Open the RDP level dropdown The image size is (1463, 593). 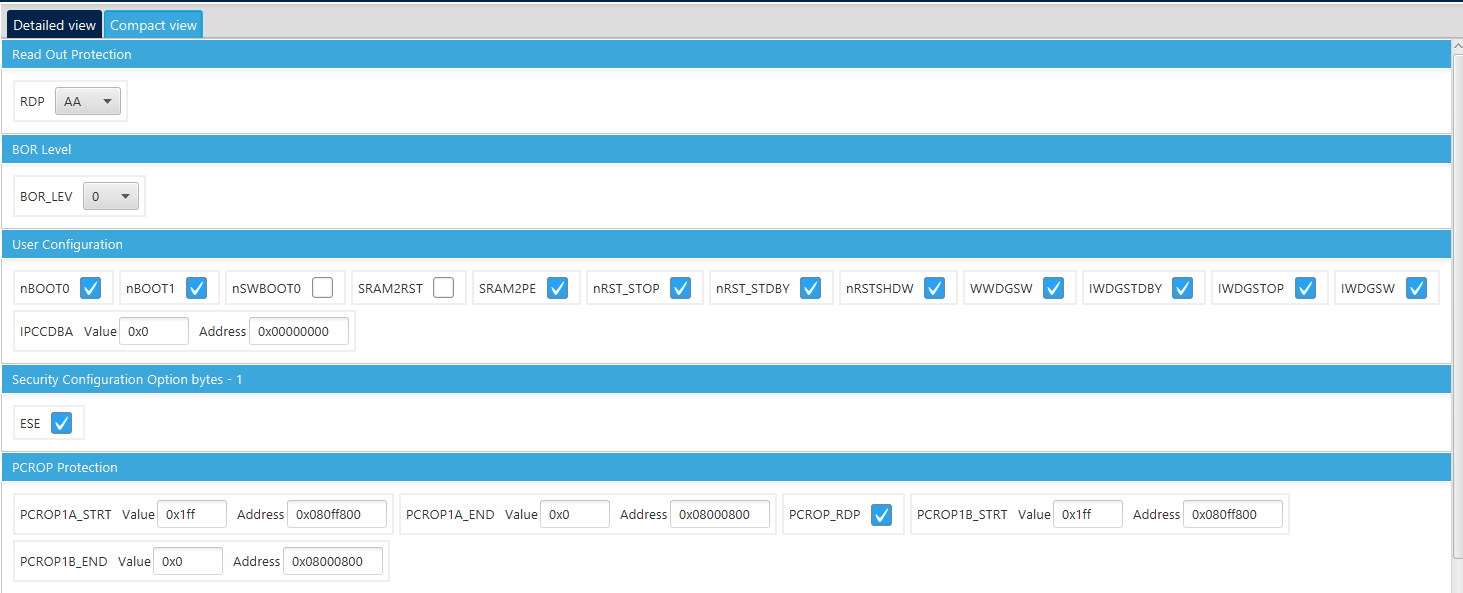[x=88, y=100]
